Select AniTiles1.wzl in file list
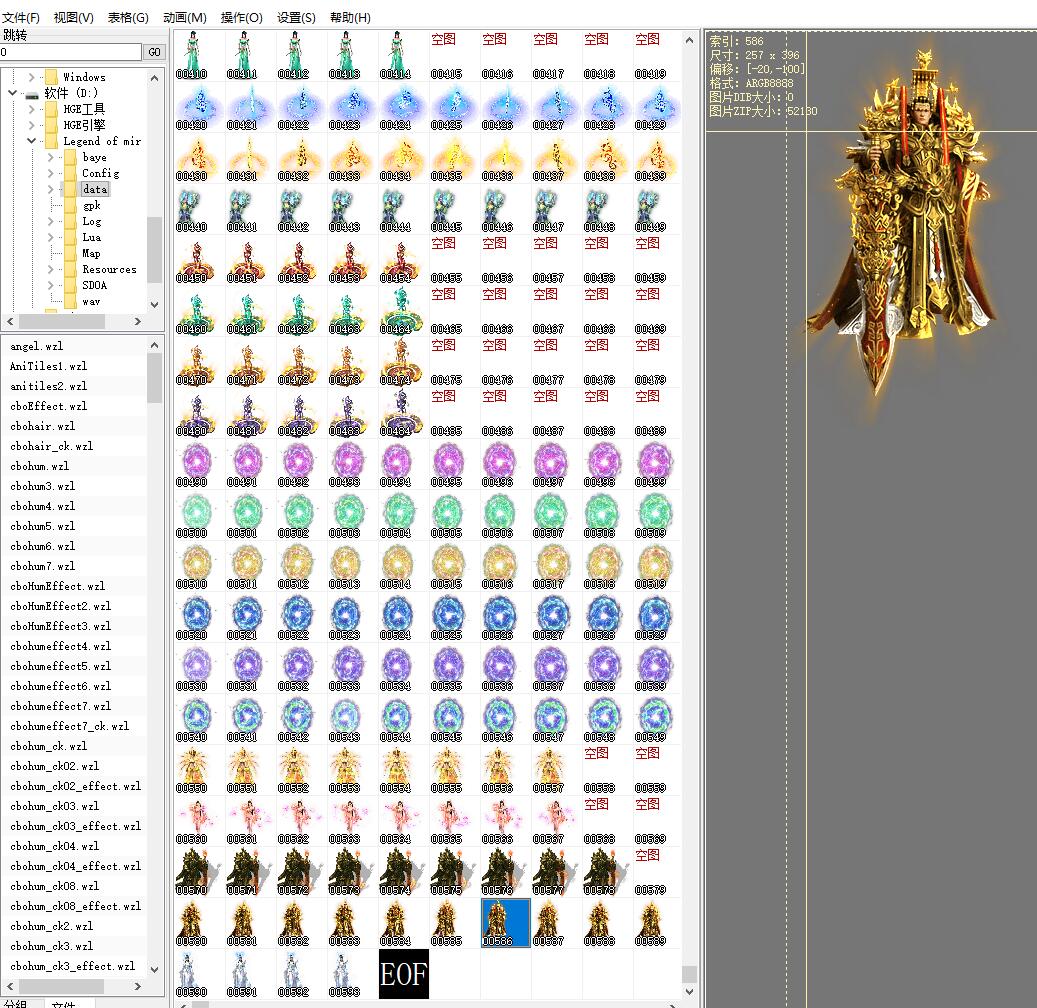 coord(48,366)
